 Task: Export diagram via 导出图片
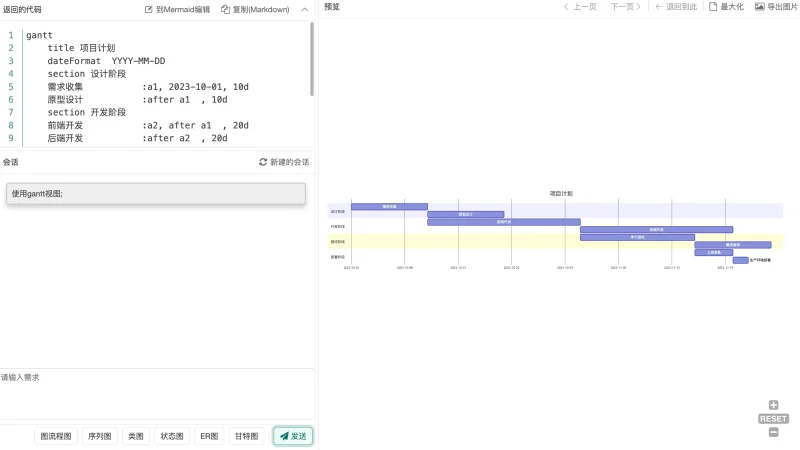point(776,7)
